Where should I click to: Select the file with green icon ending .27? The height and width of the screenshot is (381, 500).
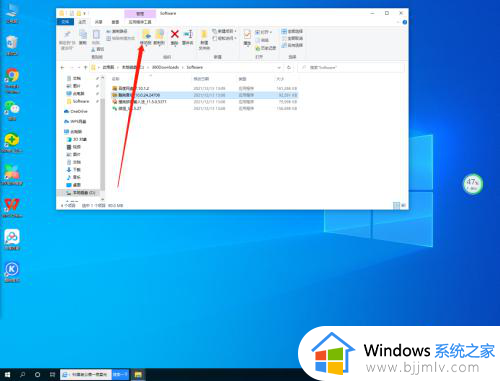[204, 108]
